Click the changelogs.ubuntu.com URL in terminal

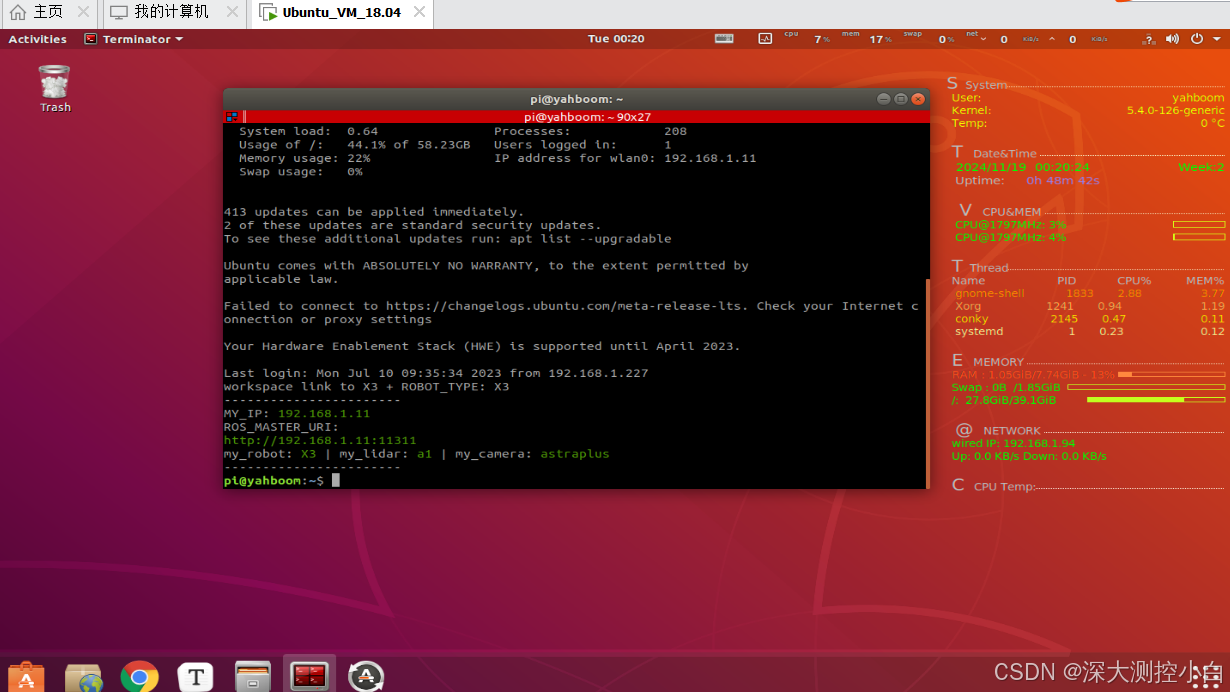pyautogui.click(x=566, y=306)
